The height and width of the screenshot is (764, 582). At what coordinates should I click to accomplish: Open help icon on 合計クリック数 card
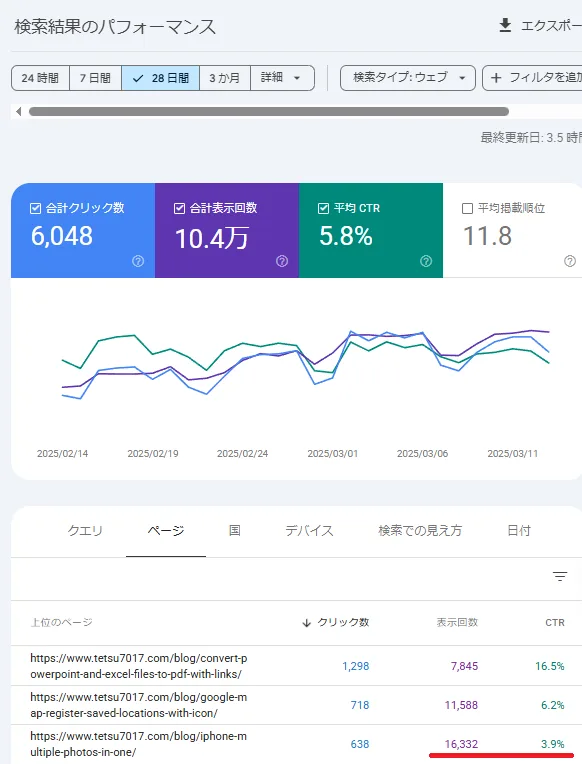click(138, 262)
